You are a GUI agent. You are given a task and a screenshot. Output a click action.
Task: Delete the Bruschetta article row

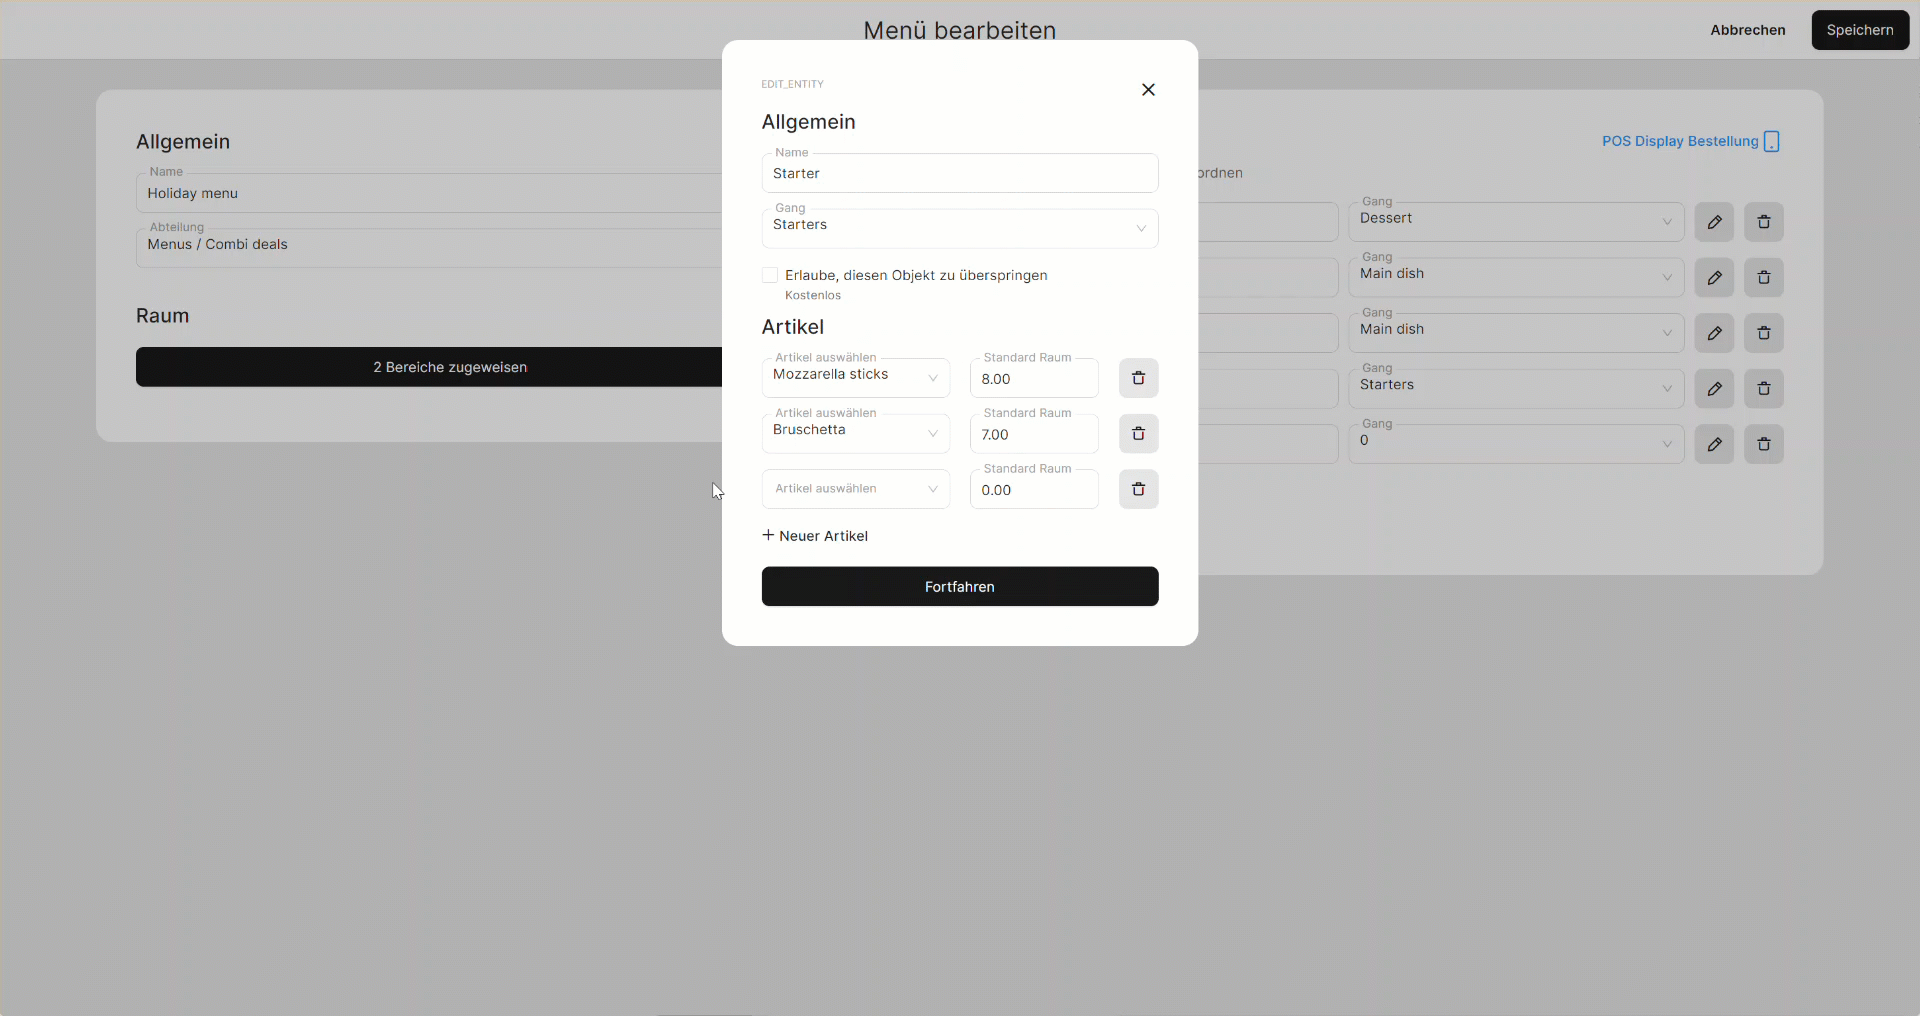1138,434
